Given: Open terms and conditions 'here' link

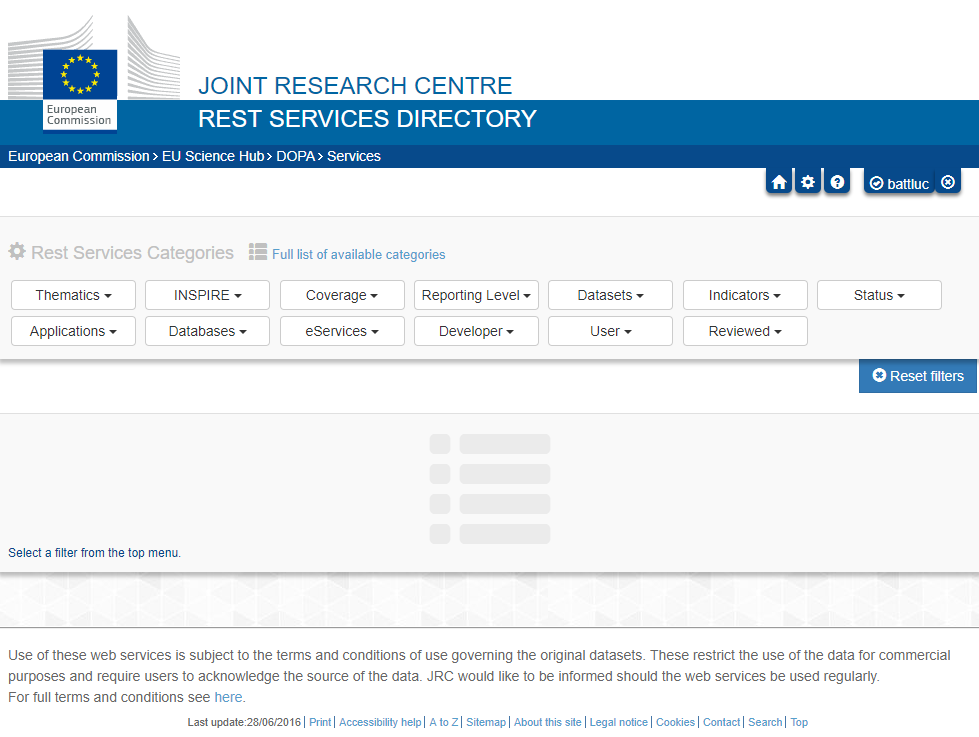Looking at the screenshot, I should pos(228,697).
